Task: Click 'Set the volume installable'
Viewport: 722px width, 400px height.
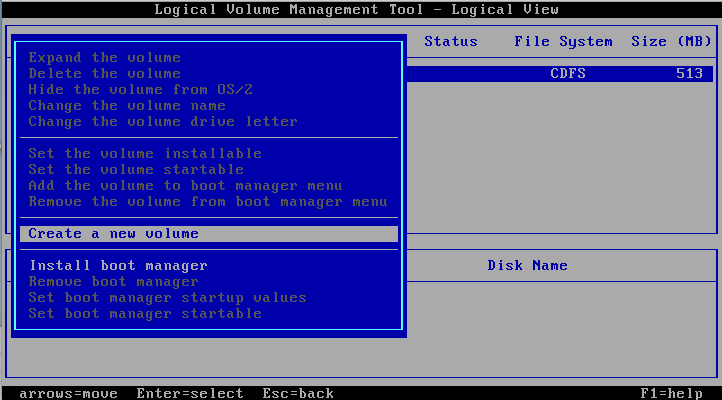Action: (145, 154)
